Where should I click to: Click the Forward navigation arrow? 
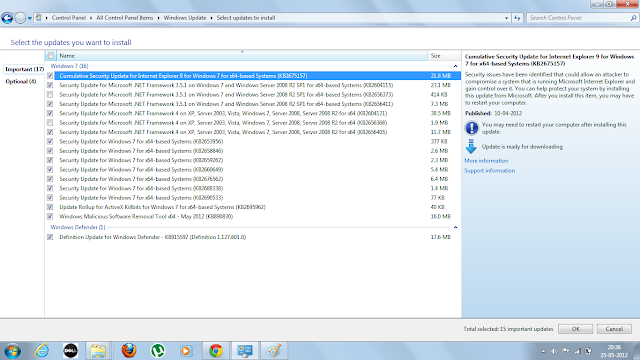(20, 18)
